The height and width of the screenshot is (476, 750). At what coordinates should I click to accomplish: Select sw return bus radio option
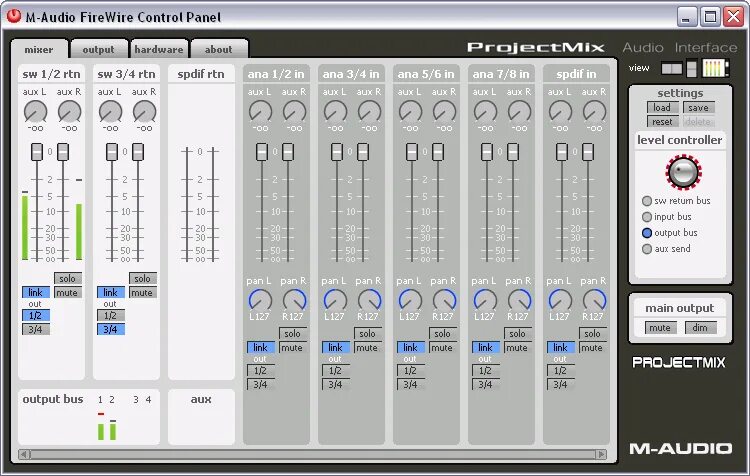(647, 201)
